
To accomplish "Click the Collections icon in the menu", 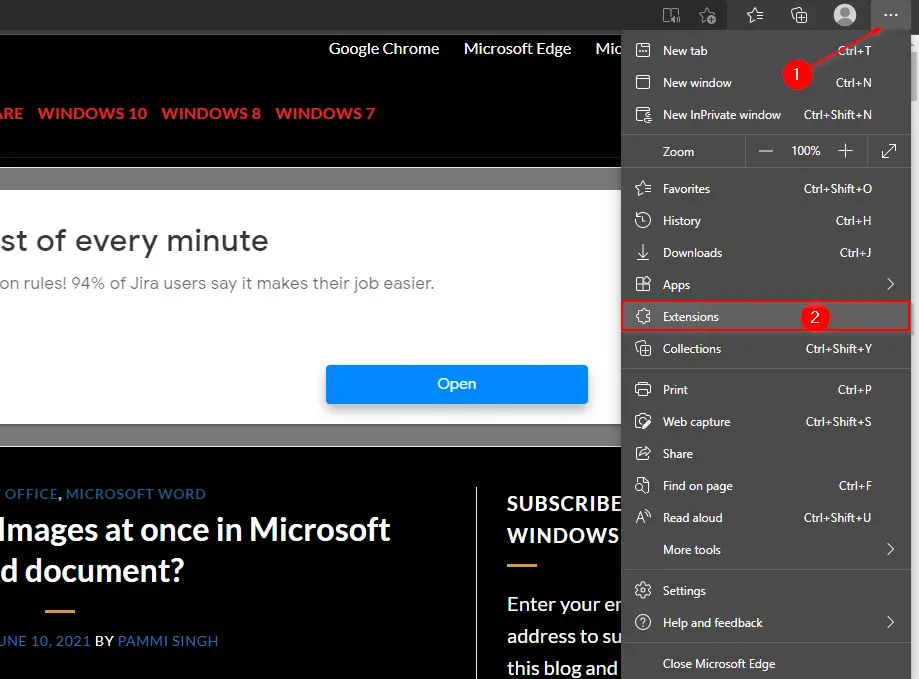I will pyautogui.click(x=643, y=349).
